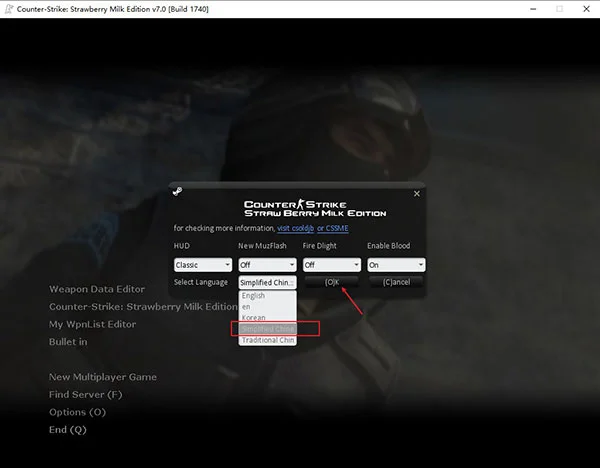Viewport: 600px width, 468px height.
Task: Open the CSSME link
Action: (x=333, y=228)
